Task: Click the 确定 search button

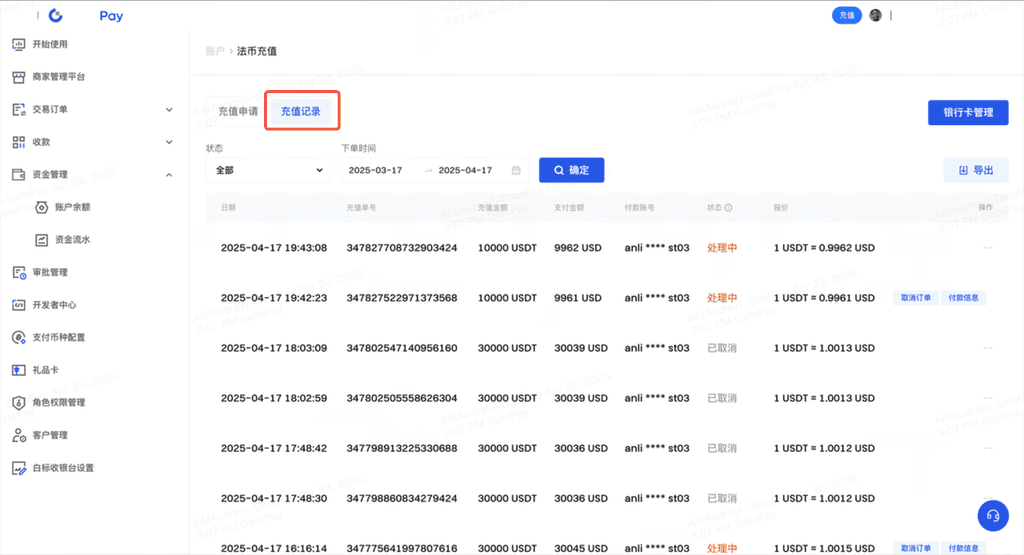Action: 571,170
